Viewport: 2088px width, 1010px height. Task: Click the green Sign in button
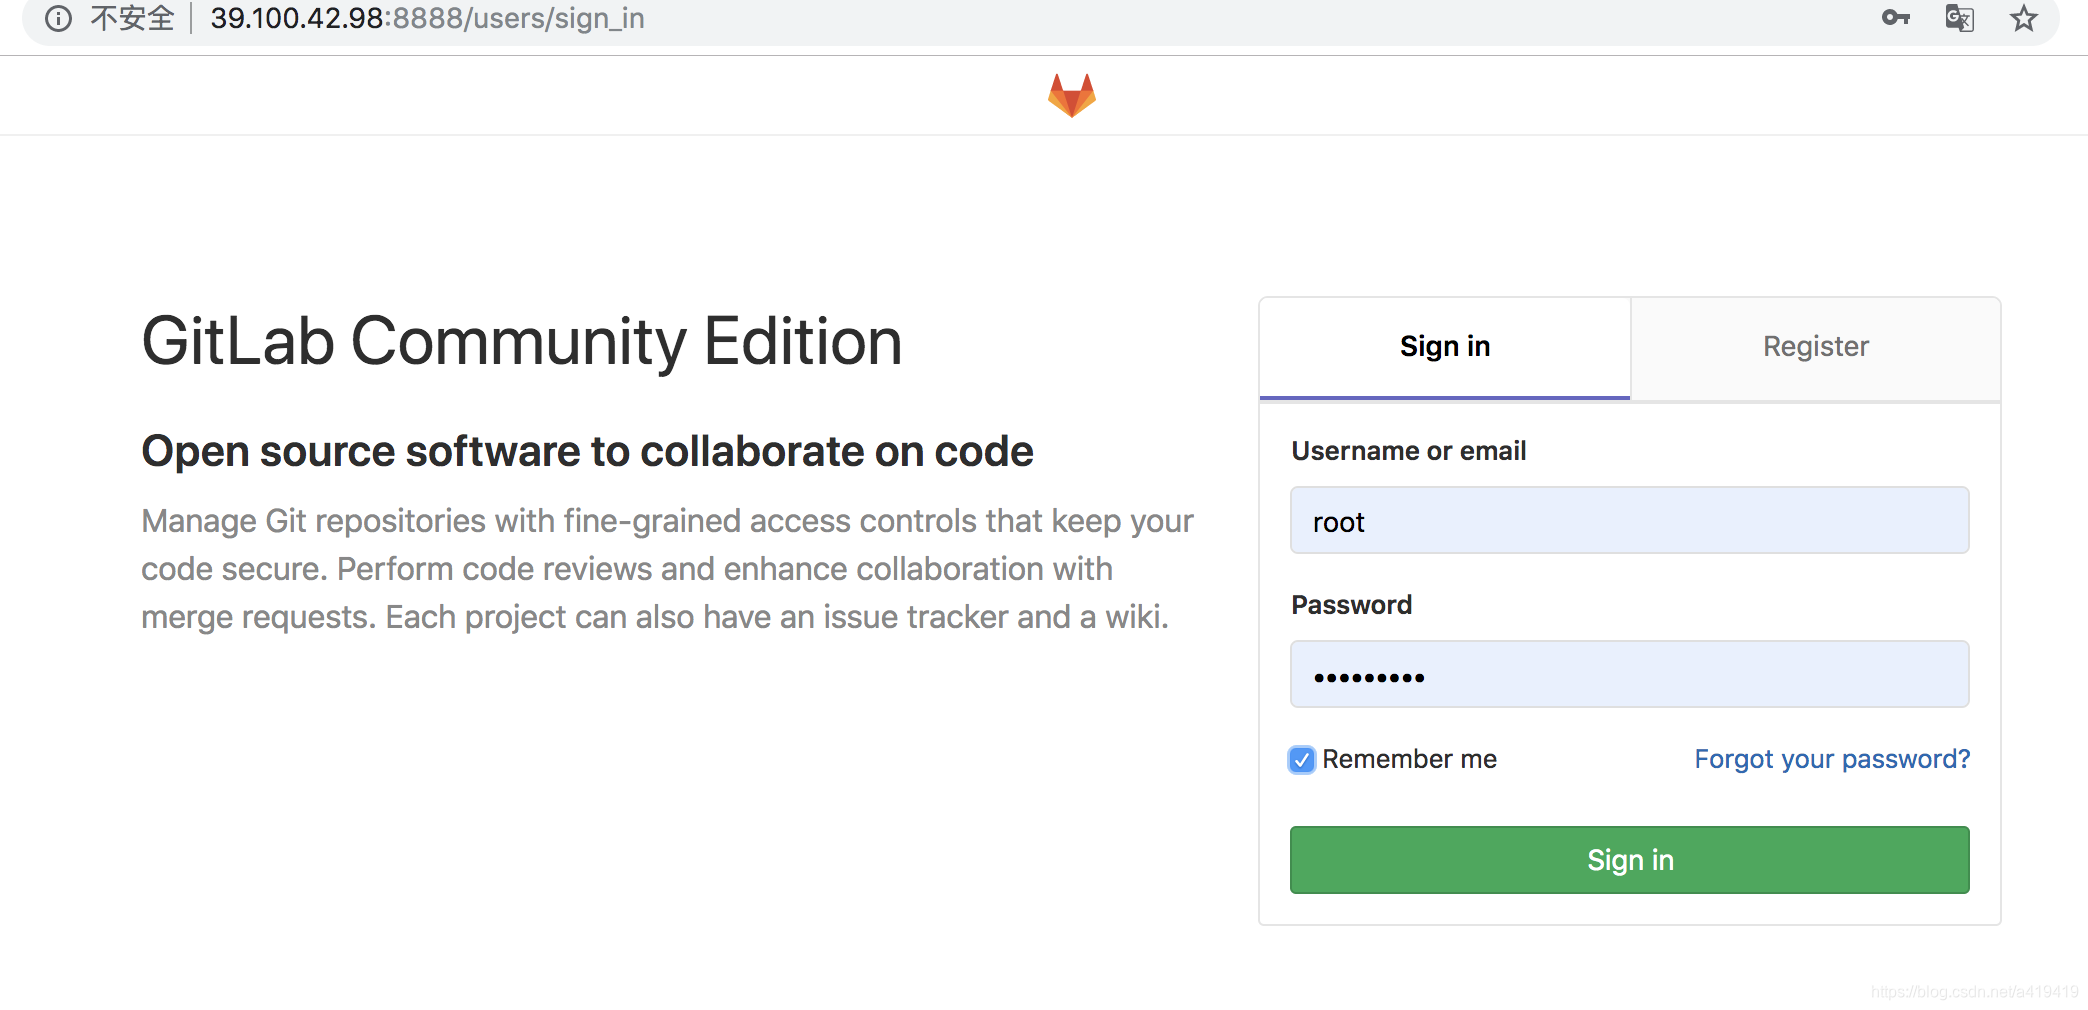click(x=1630, y=860)
